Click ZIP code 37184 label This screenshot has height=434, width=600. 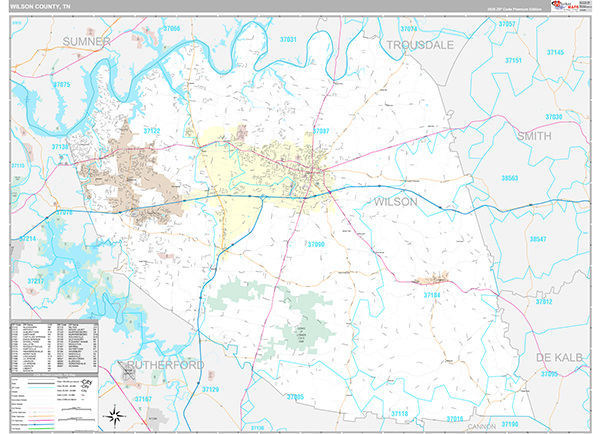[431, 296]
